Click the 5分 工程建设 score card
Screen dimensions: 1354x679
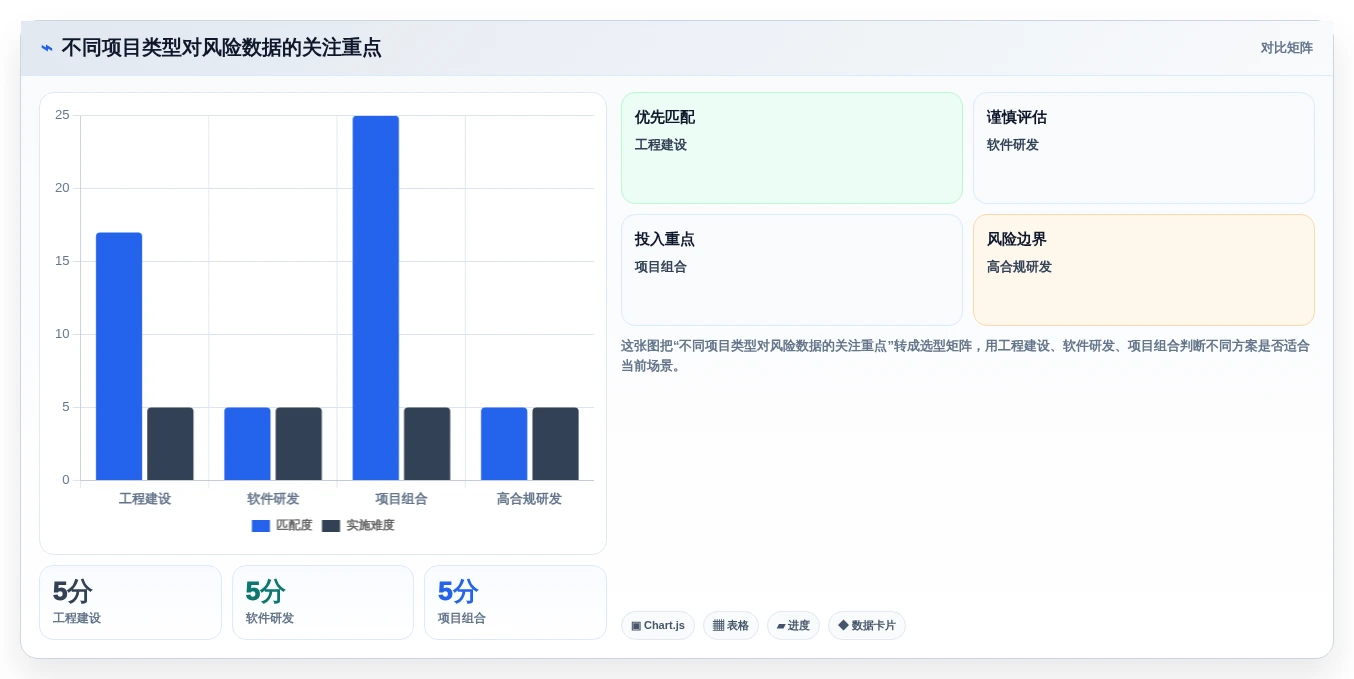click(130, 602)
